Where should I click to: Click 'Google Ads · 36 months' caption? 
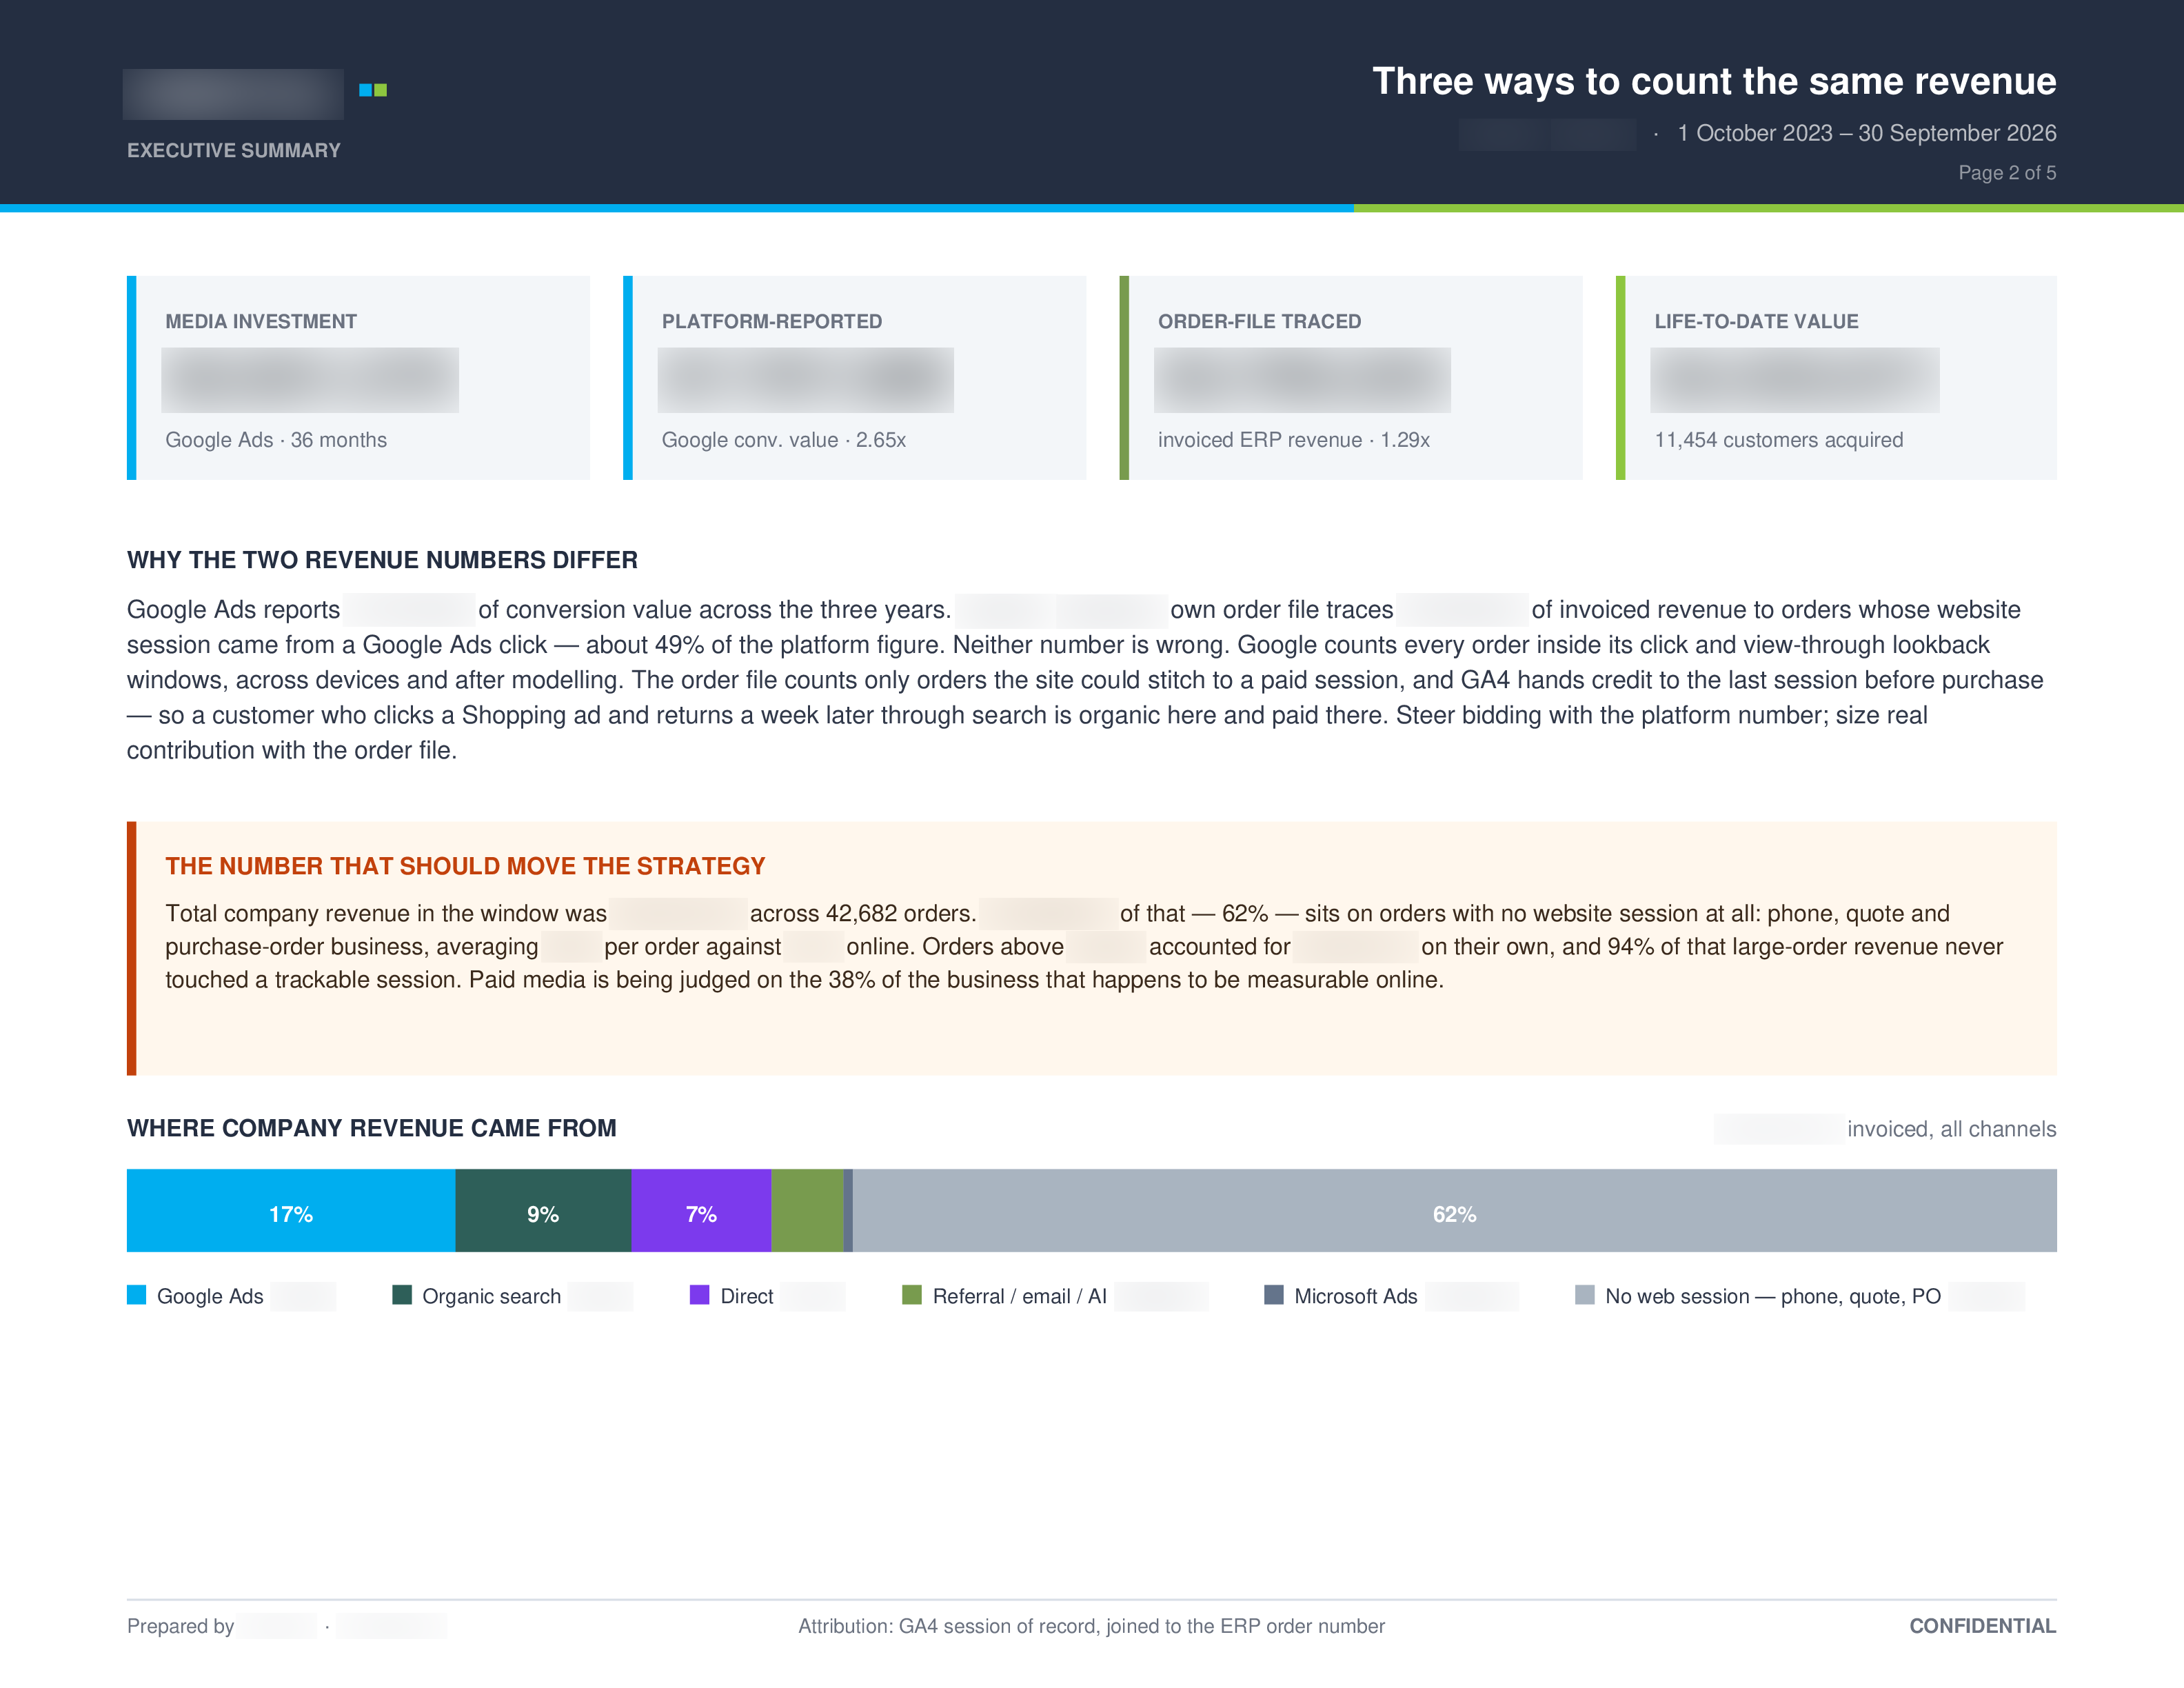click(x=276, y=440)
